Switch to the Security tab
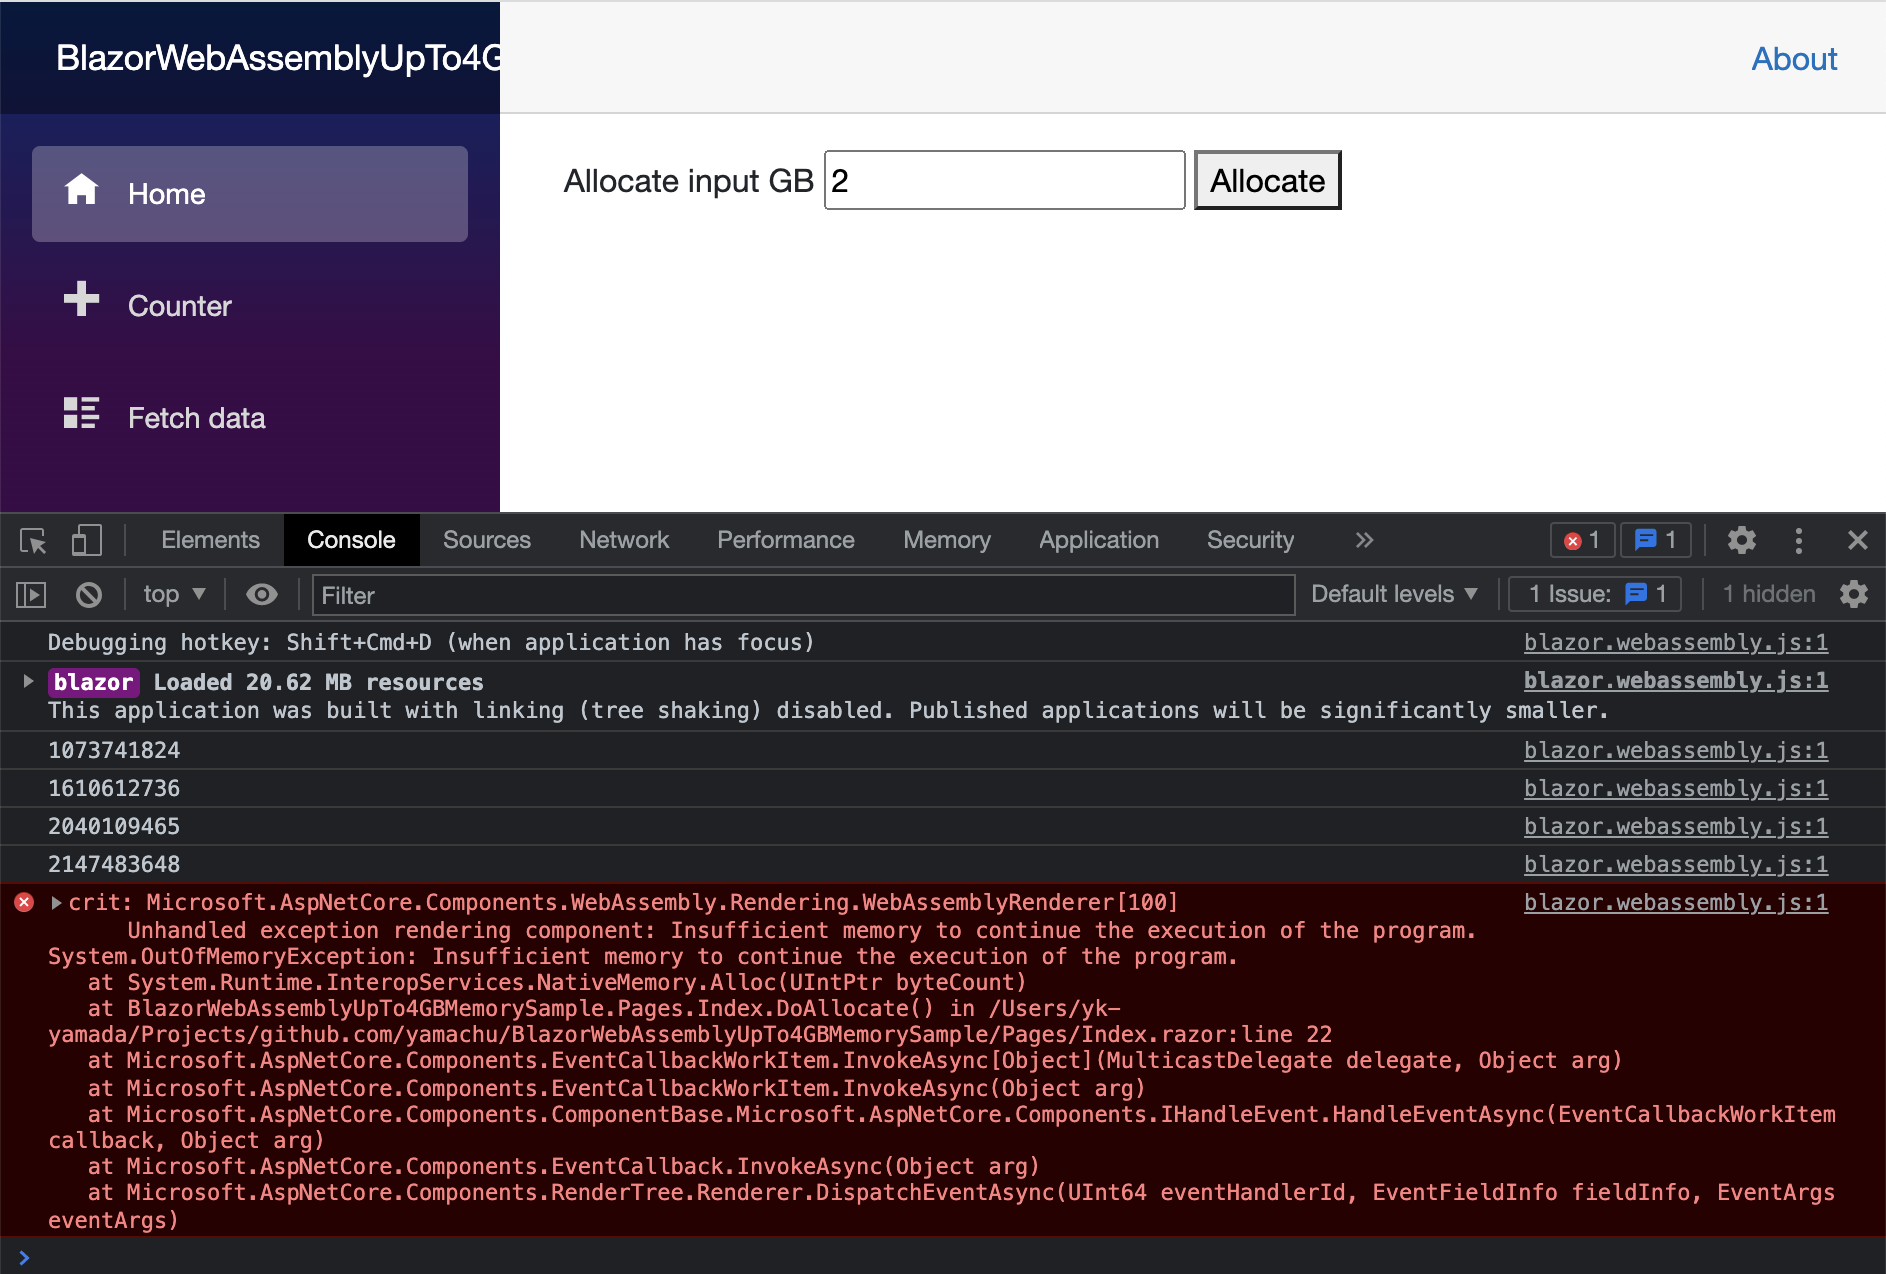This screenshot has width=1886, height=1274. (x=1250, y=540)
